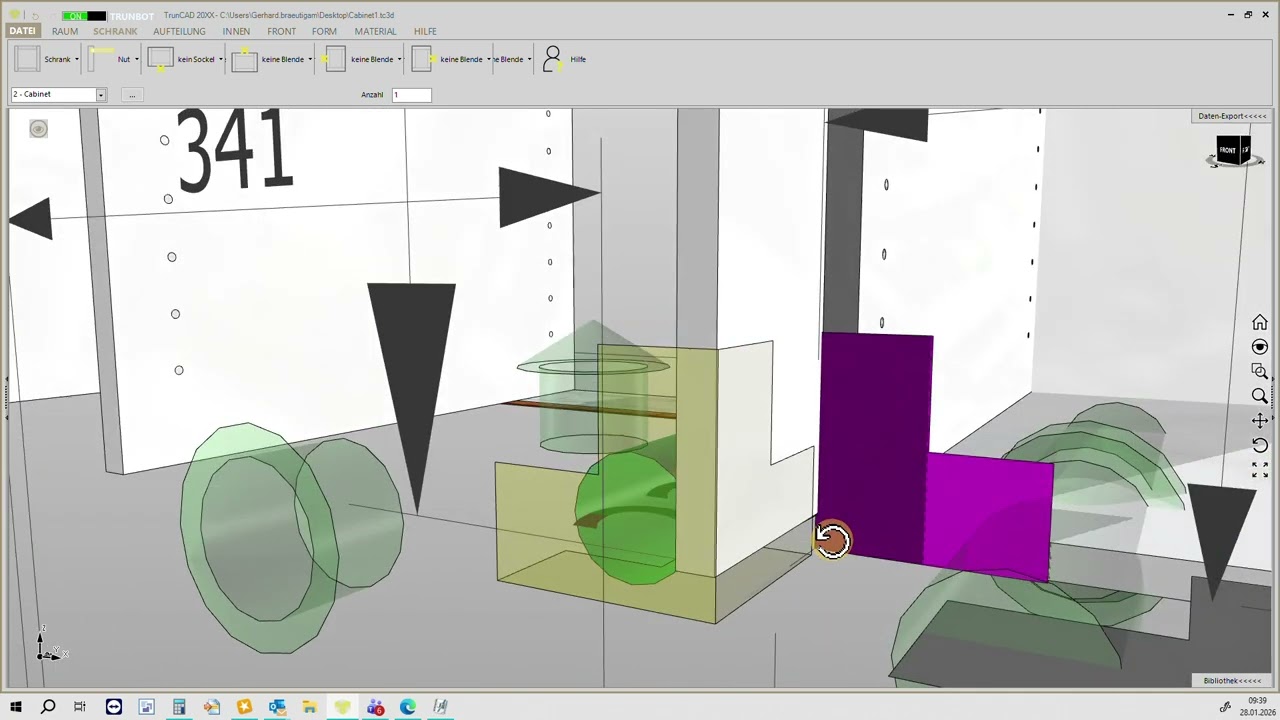Viewport: 1280px width, 720px height.
Task: Click the pan move arrows icon
Action: click(x=1260, y=421)
